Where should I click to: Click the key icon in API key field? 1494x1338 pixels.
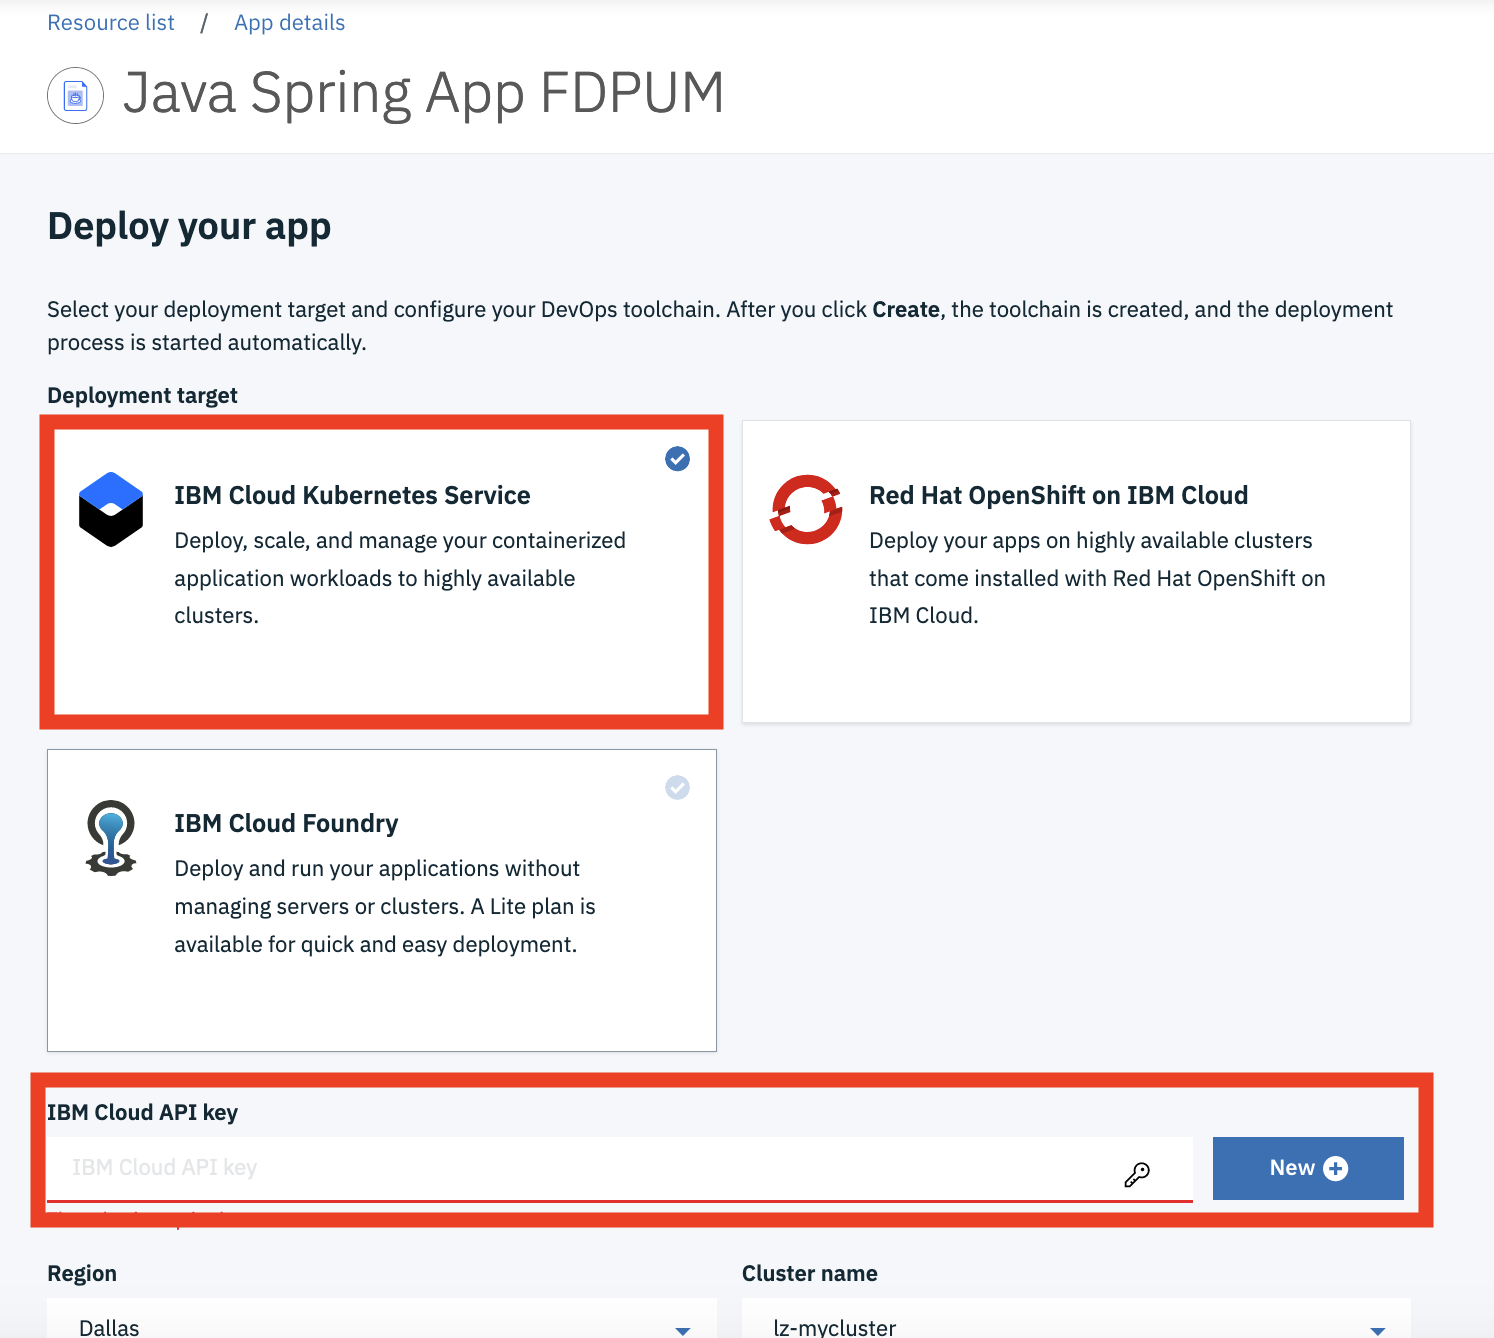coord(1137,1174)
